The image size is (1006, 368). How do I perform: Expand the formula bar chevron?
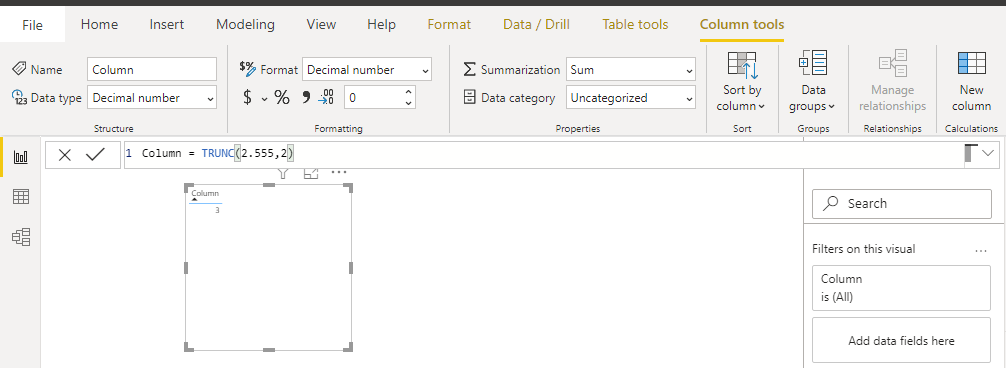(987, 153)
